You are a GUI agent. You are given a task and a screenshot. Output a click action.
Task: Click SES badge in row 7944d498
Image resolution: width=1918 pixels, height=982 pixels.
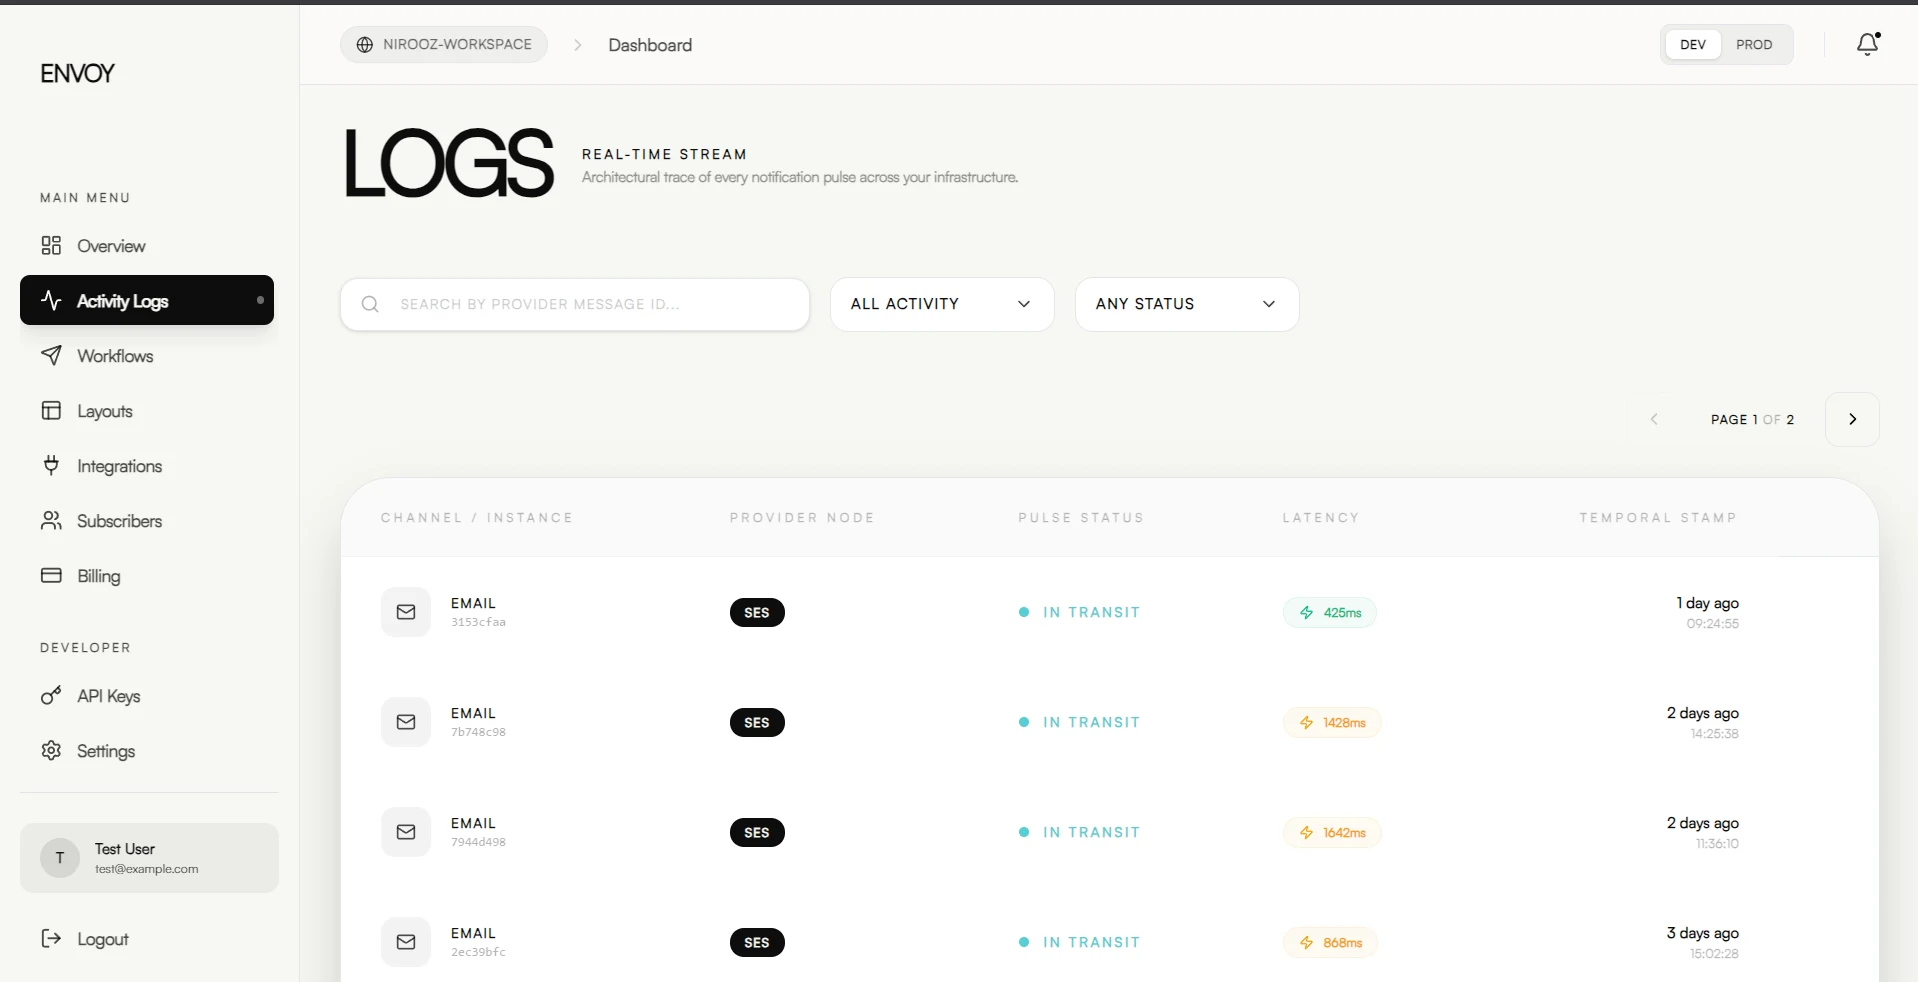757,832
